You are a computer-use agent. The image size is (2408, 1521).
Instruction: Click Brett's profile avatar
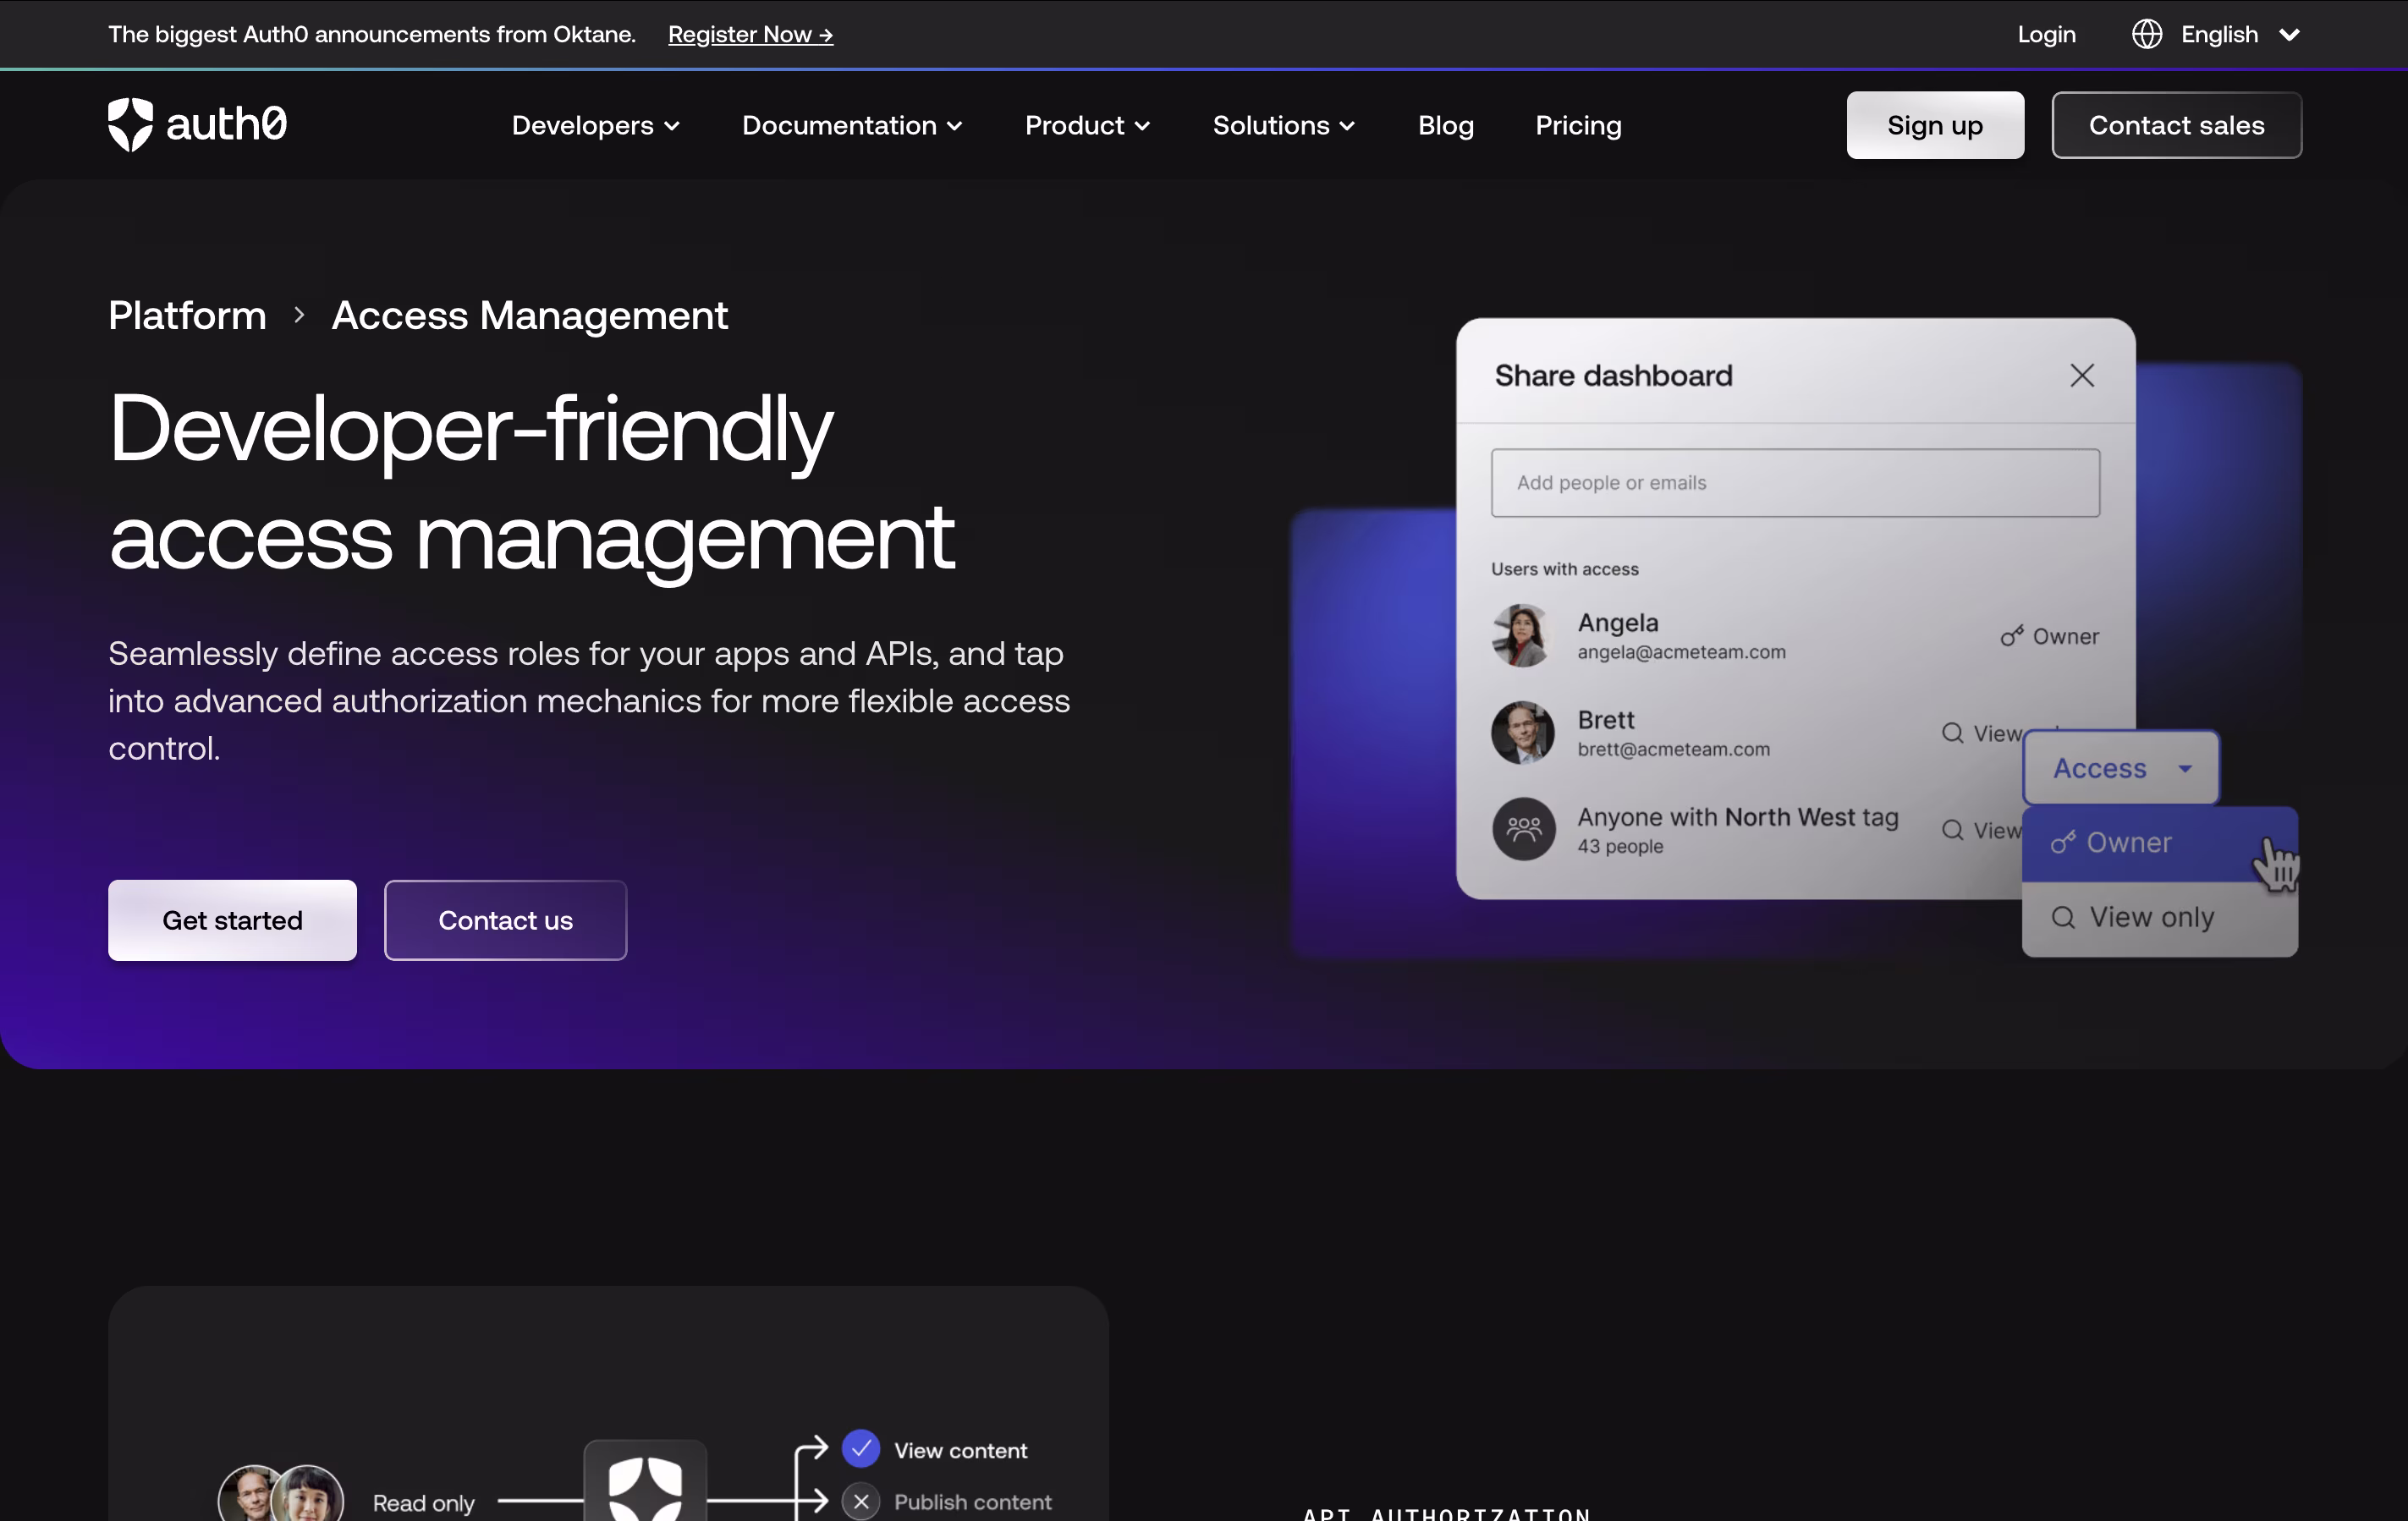pos(1522,732)
